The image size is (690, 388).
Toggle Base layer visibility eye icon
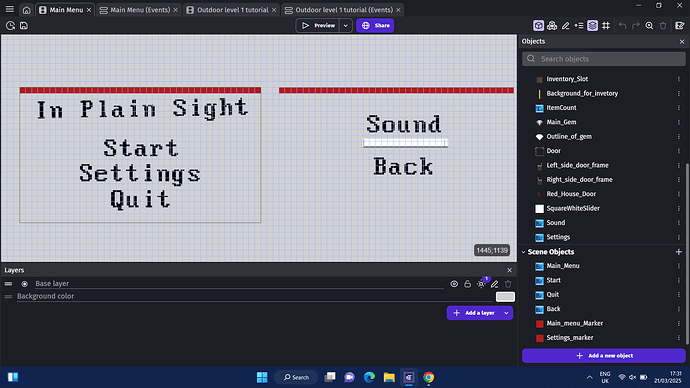pos(454,284)
